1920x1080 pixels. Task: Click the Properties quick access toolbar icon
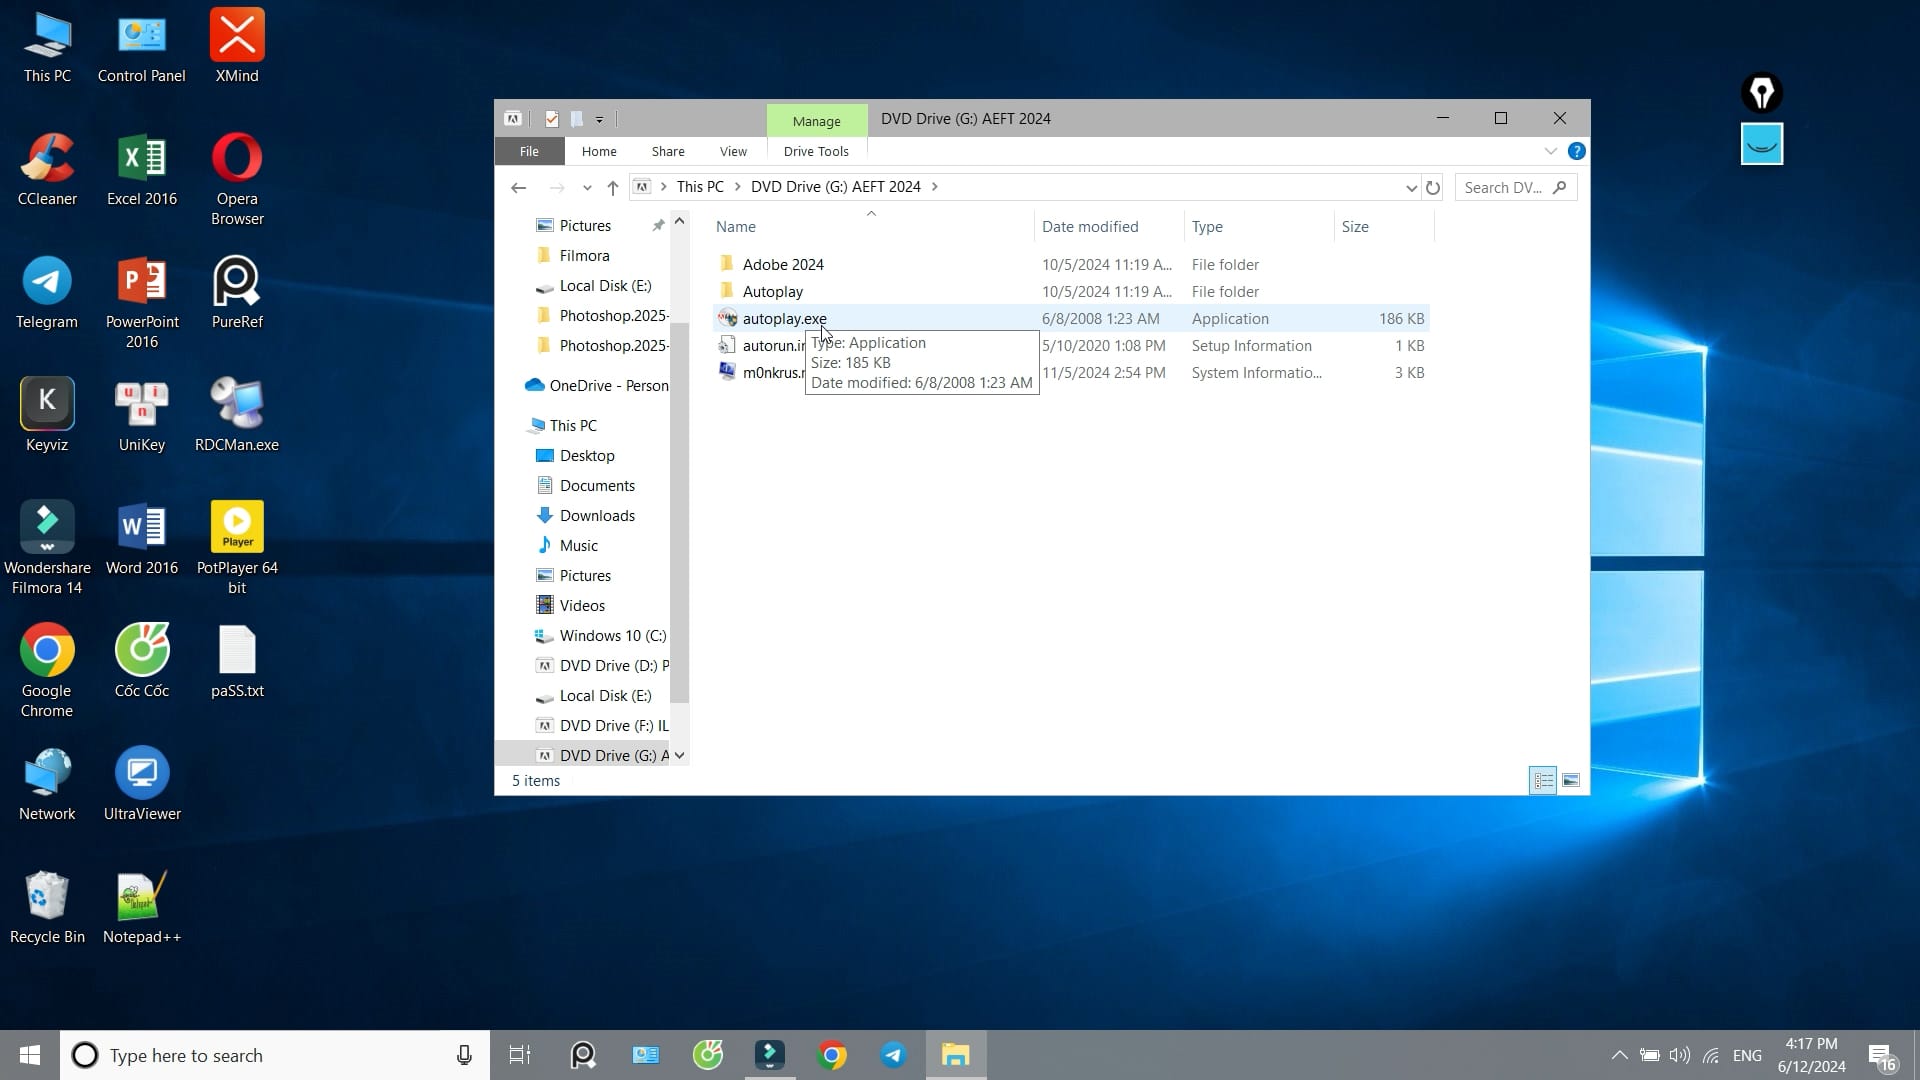click(x=551, y=119)
